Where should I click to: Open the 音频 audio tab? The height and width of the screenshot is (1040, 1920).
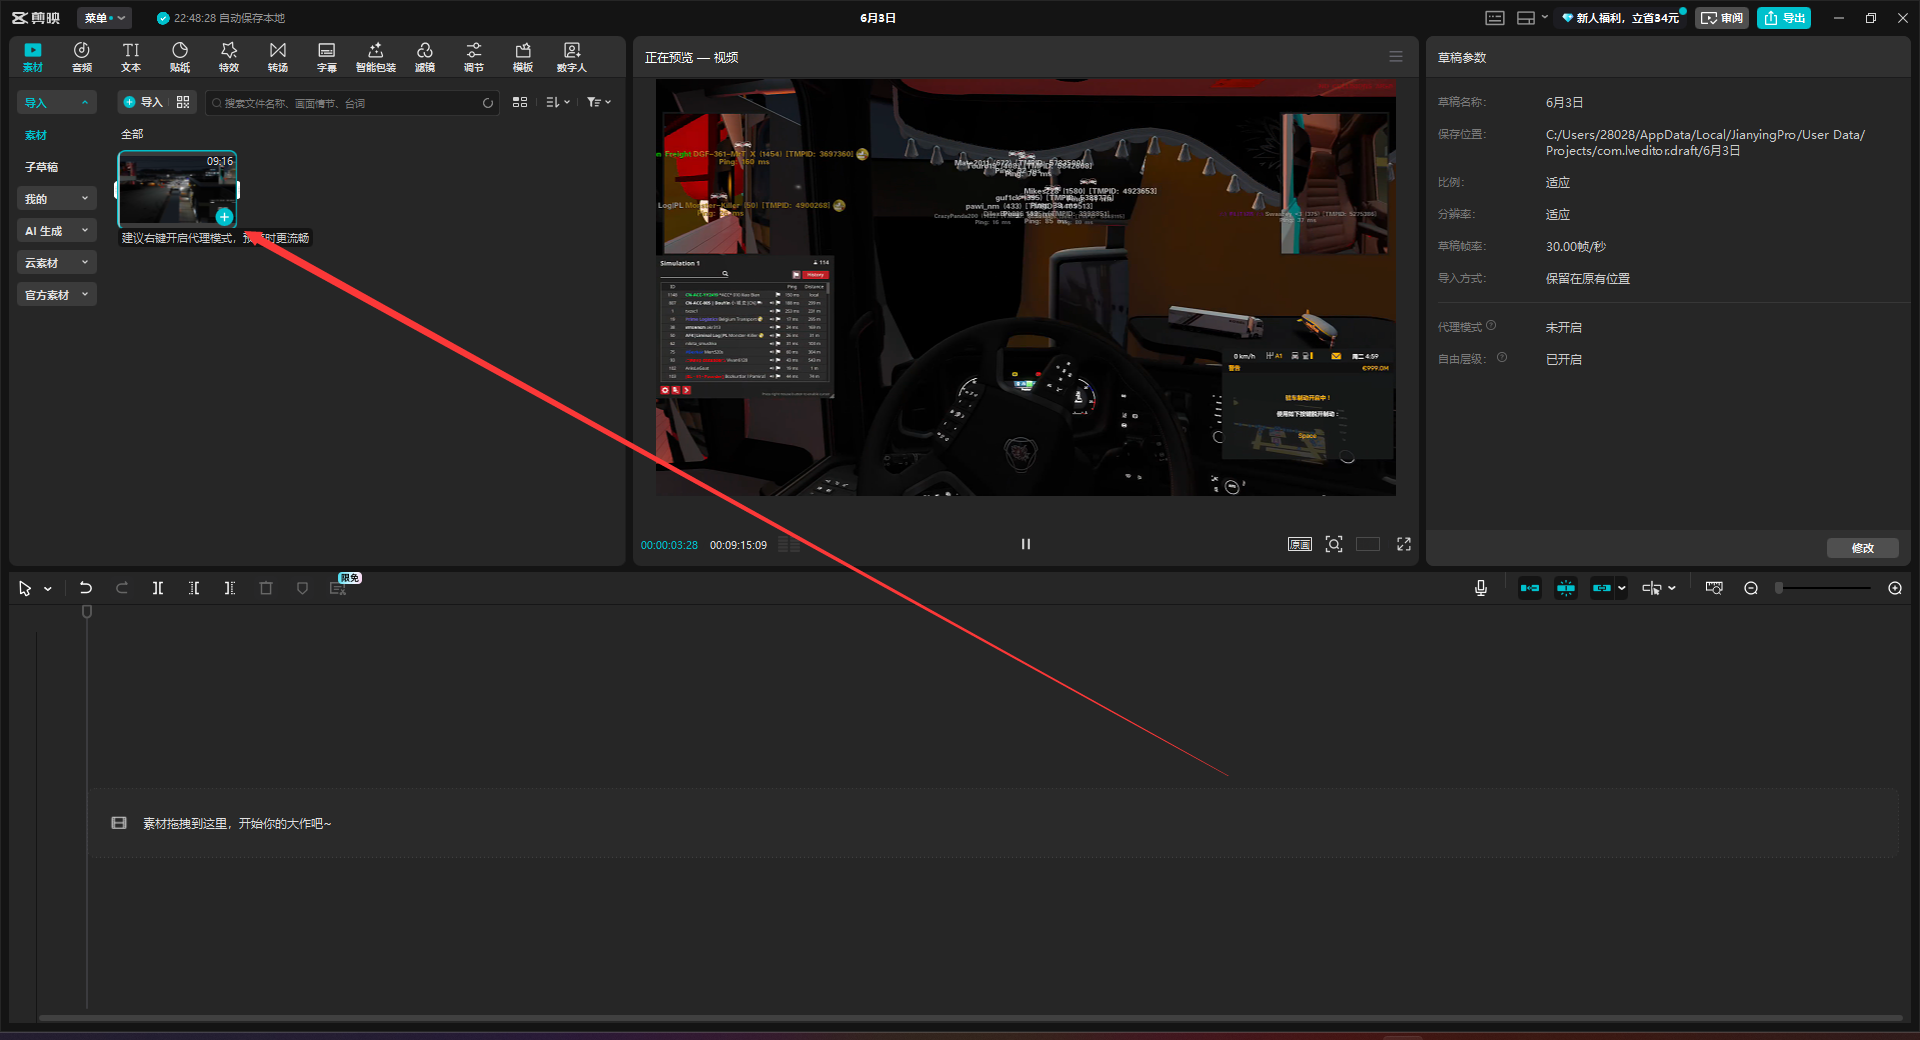point(82,57)
